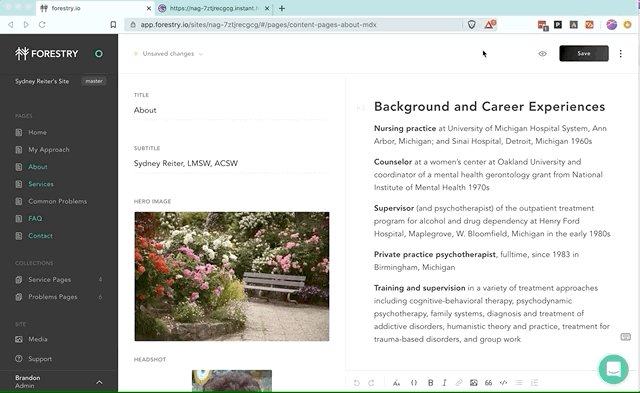This screenshot has width=640, height=393.
Task: Click the master branch badge
Action: coord(94,81)
